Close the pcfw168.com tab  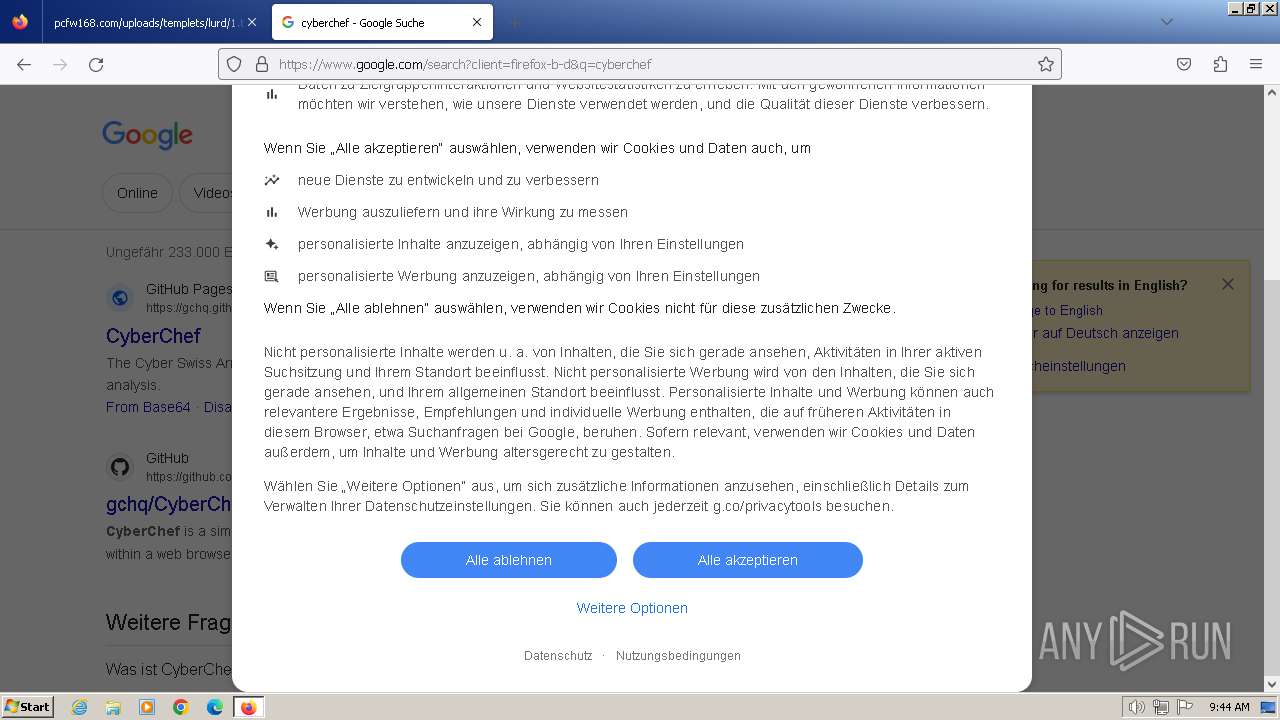pos(251,22)
